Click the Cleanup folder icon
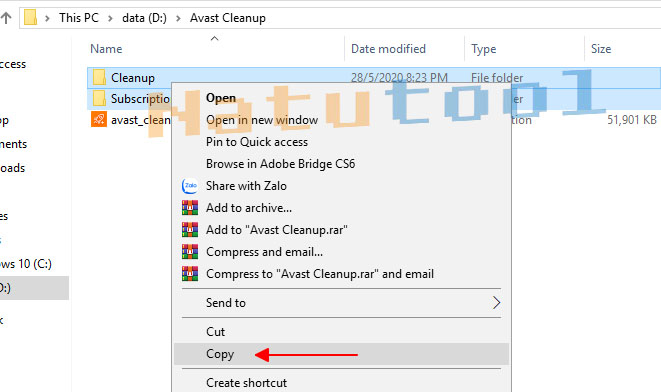Screen dimensions: 661x392 99,78
